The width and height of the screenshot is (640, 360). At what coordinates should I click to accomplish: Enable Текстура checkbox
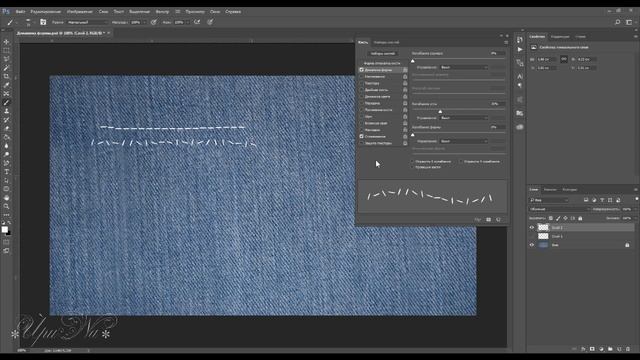click(362, 83)
